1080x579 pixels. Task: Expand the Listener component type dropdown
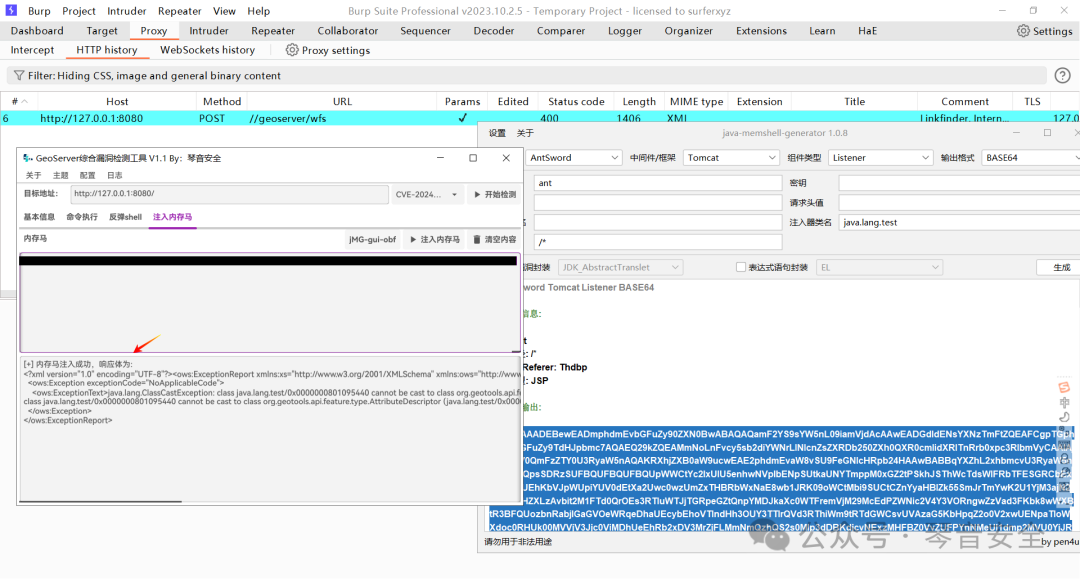coord(880,158)
